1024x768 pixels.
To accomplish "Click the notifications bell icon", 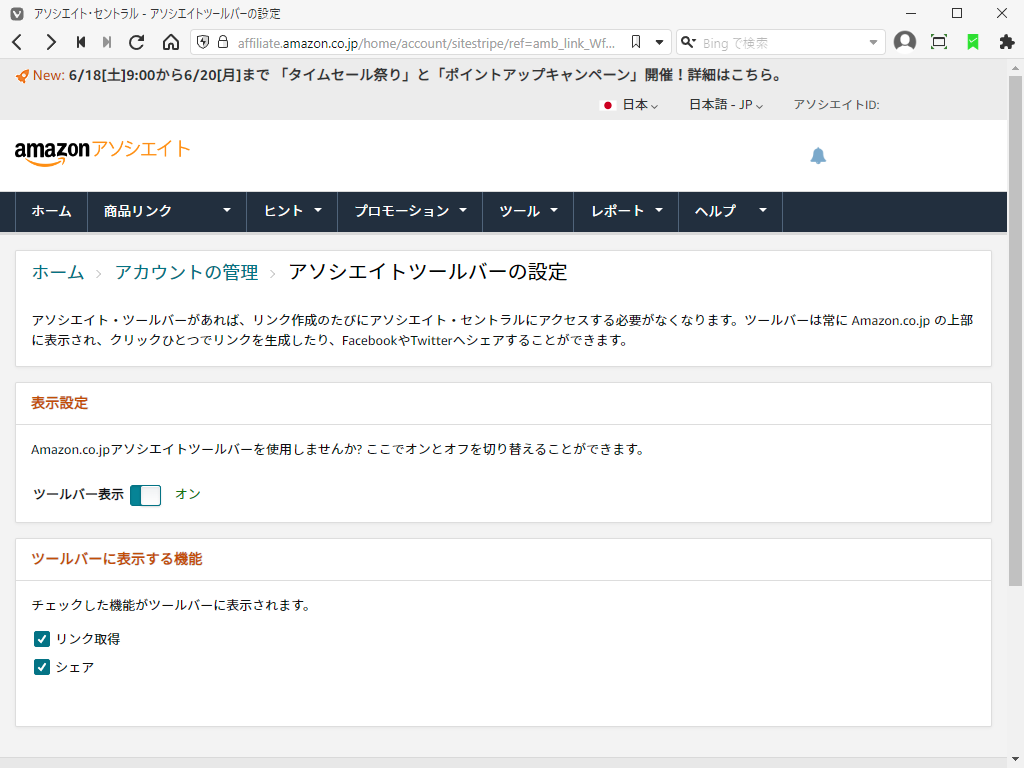I will [818, 155].
